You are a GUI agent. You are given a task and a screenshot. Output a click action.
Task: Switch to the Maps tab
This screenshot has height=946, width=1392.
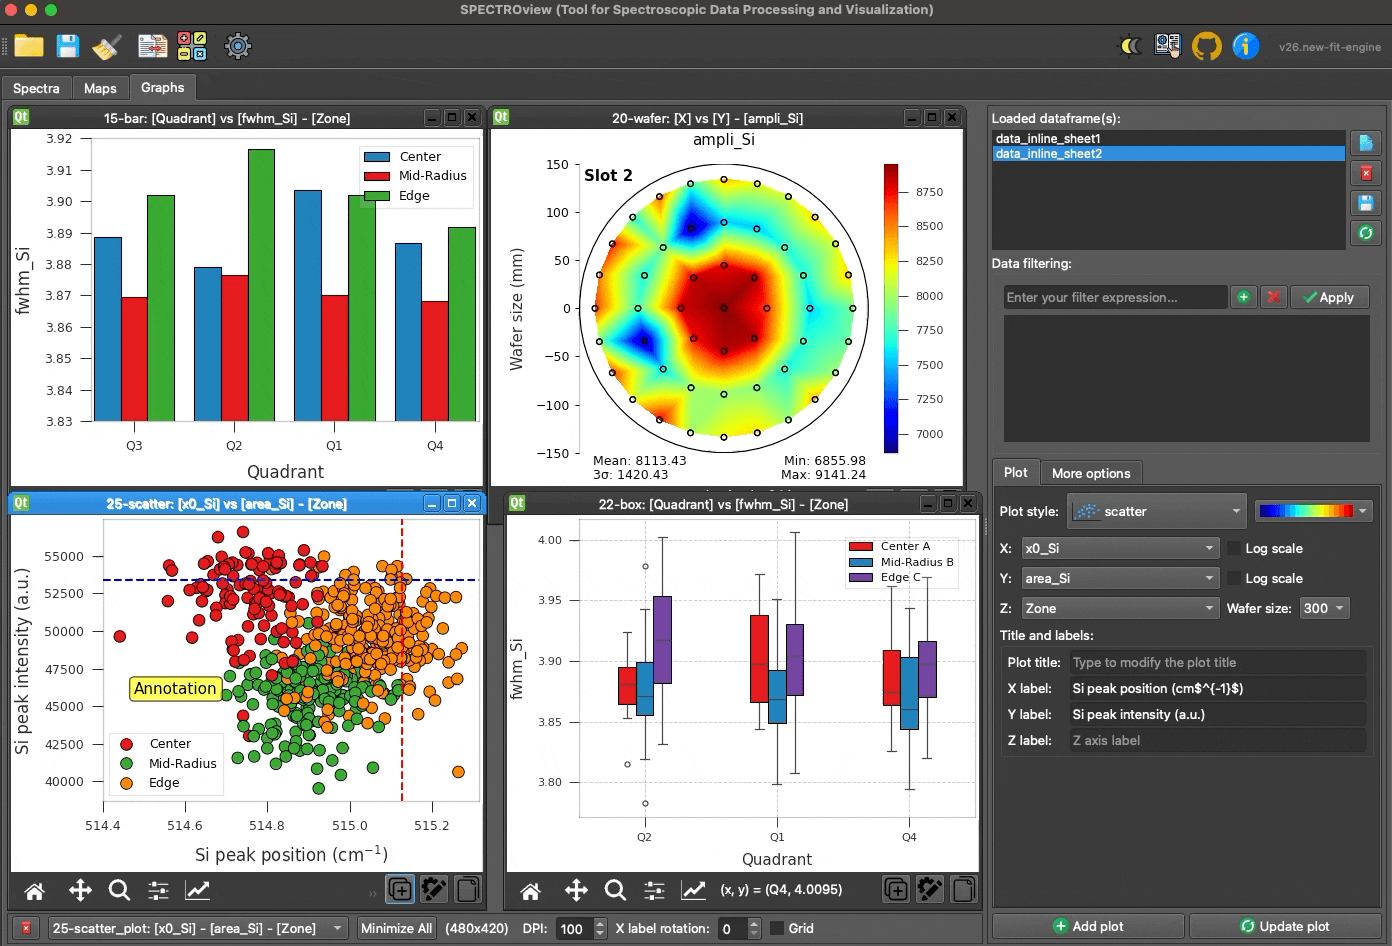(x=100, y=88)
